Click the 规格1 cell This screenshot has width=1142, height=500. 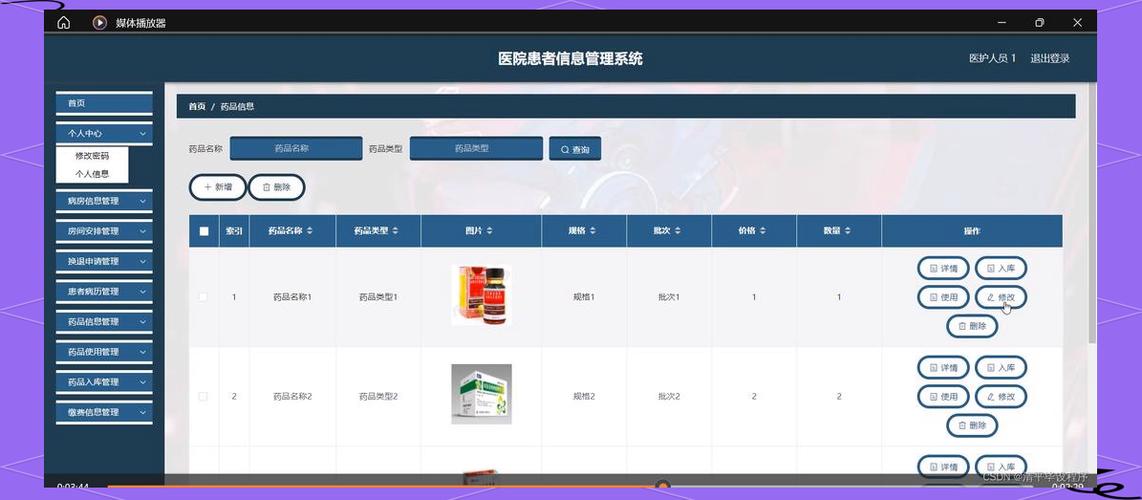[x=584, y=297]
